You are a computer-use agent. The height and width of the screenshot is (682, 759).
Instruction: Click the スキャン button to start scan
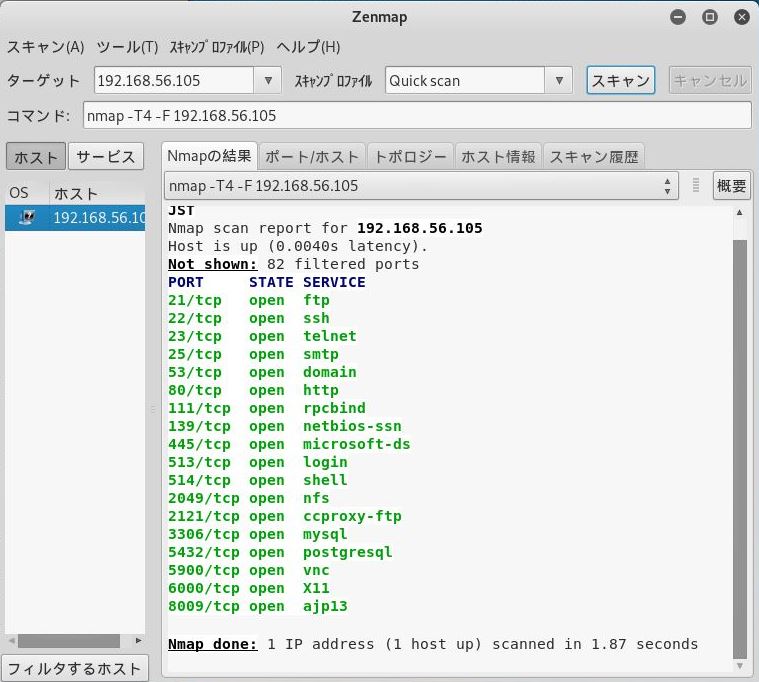(x=621, y=80)
